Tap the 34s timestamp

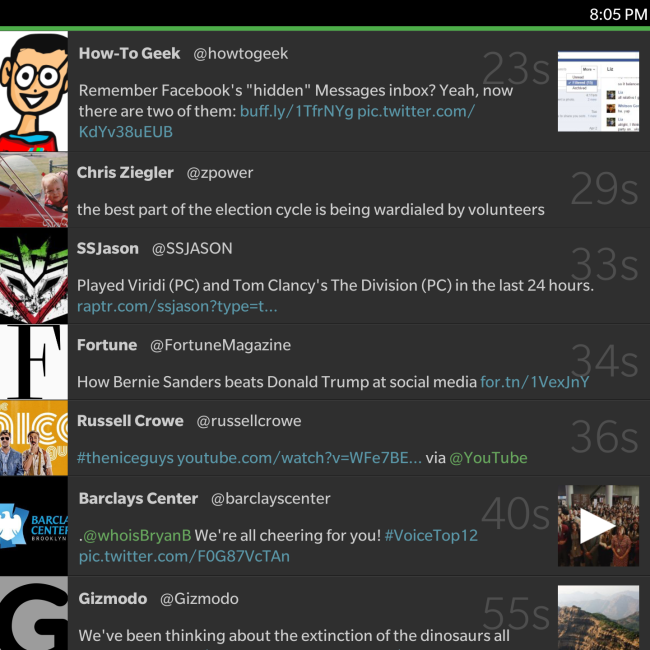coord(604,361)
